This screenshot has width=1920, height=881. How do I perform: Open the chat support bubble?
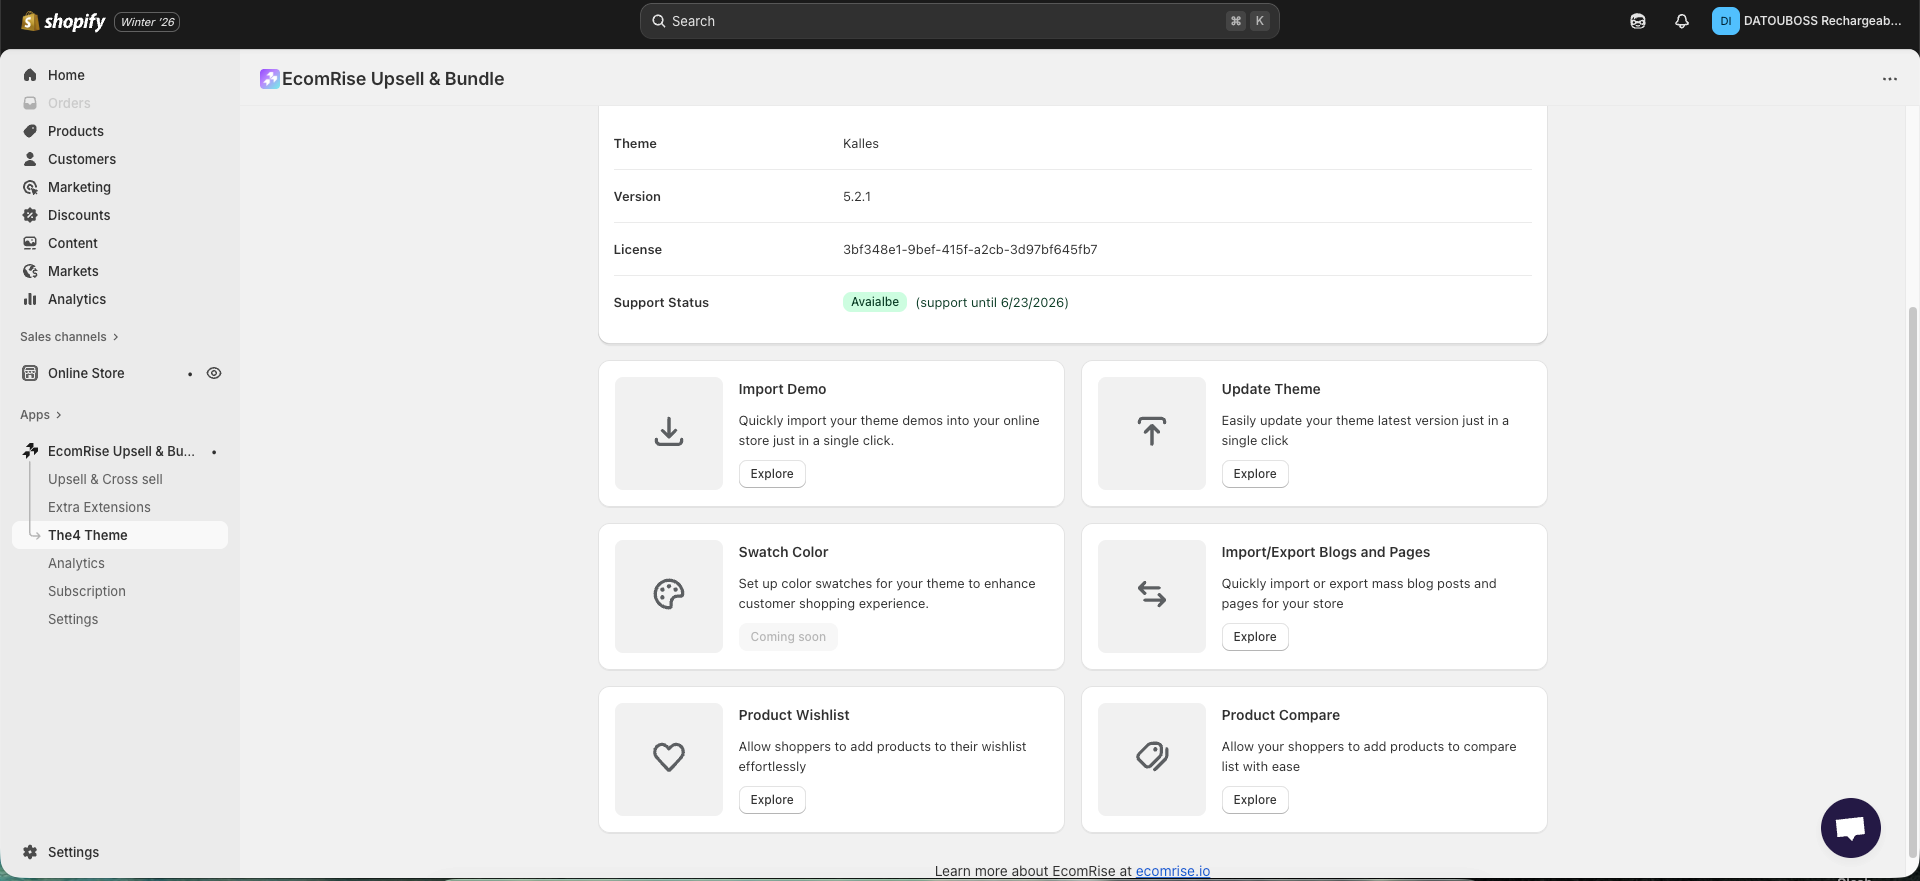1850,827
